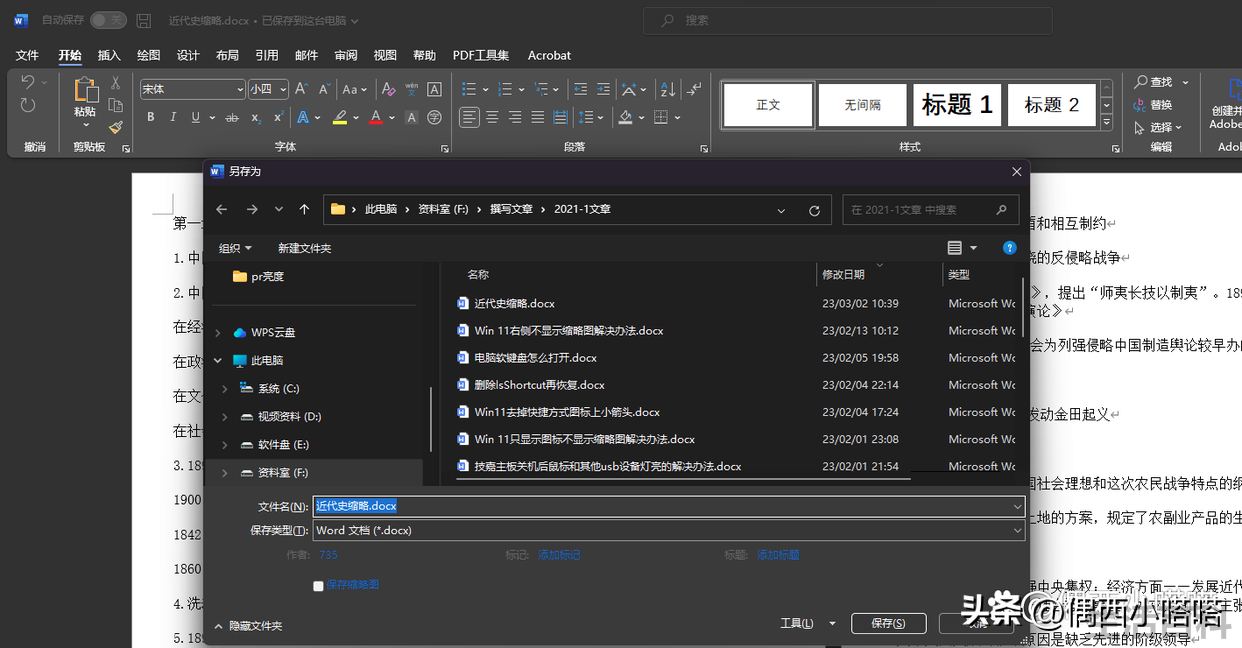
Task: Click Undo icon in Word ribbon
Action: (28, 83)
